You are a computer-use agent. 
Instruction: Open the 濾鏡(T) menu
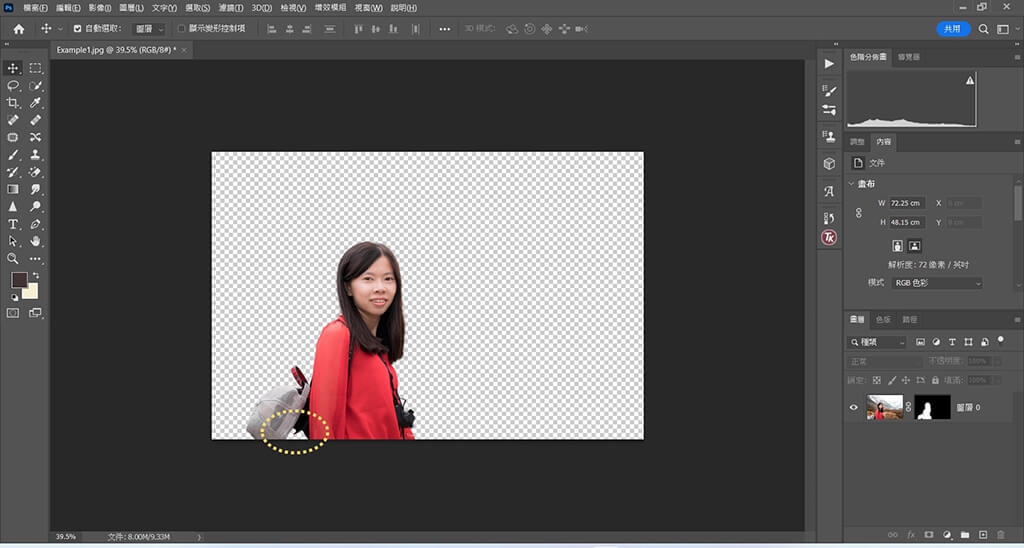click(231, 8)
